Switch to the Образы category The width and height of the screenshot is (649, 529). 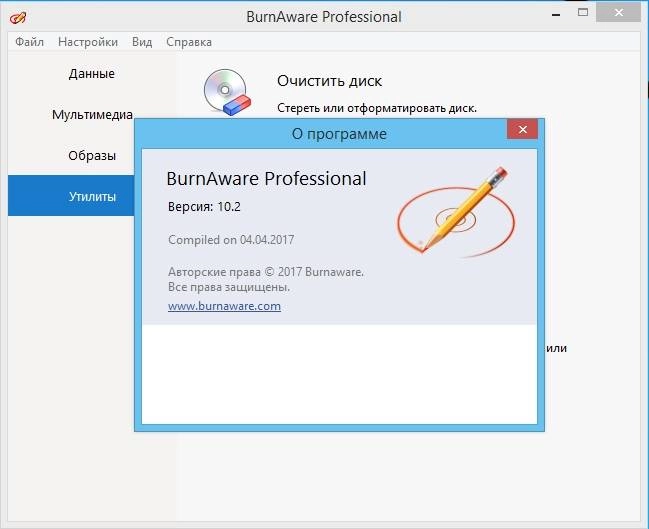[x=92, y=156]
